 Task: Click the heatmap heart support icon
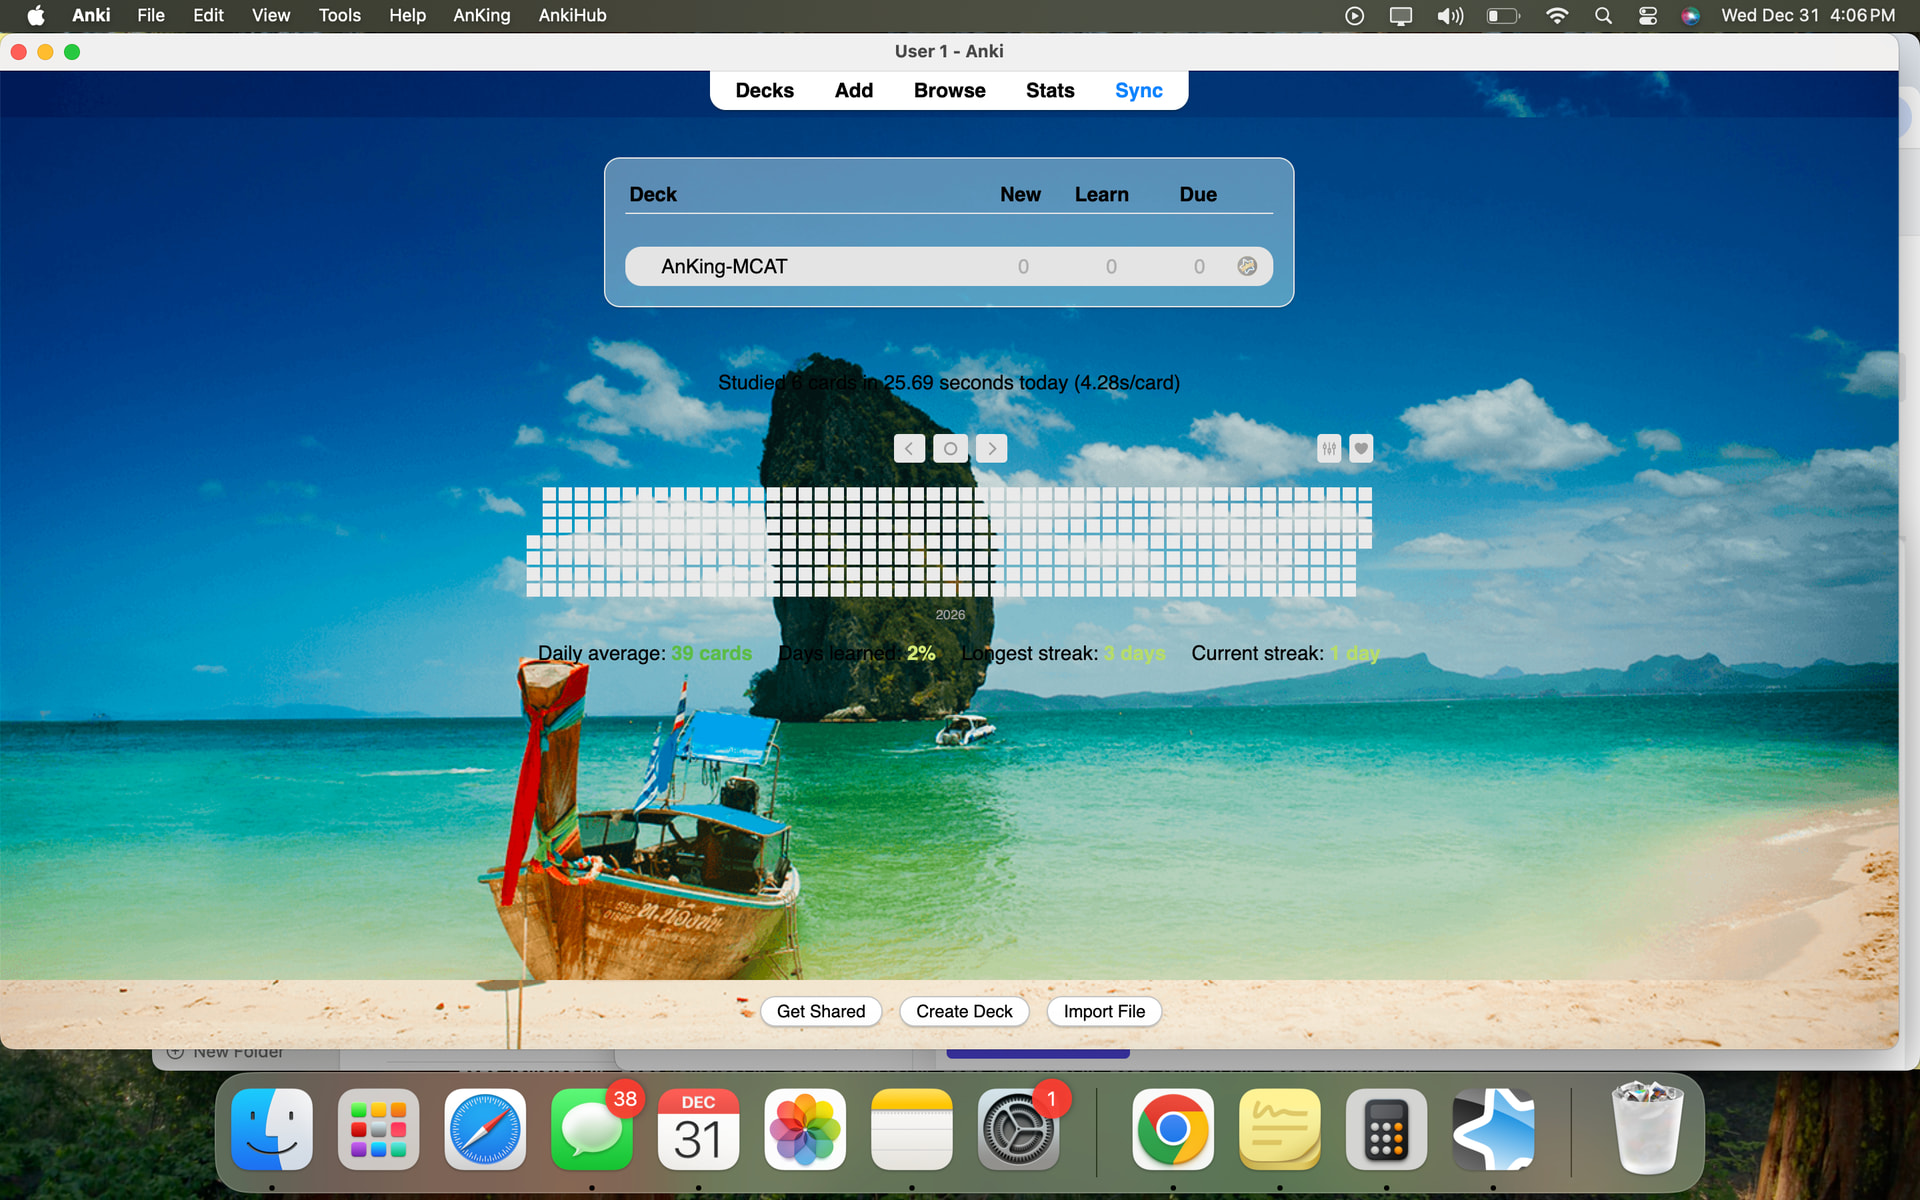(1361, 449)
